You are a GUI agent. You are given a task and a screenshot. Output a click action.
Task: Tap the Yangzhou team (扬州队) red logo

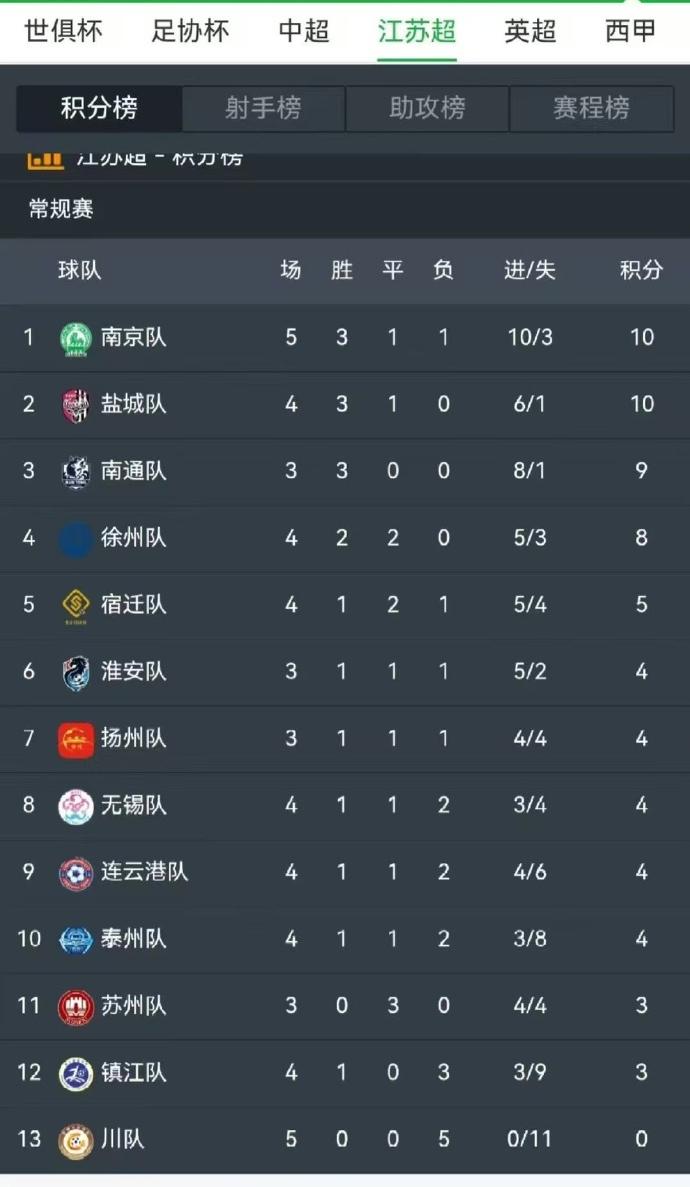click(x=76, y=739)
